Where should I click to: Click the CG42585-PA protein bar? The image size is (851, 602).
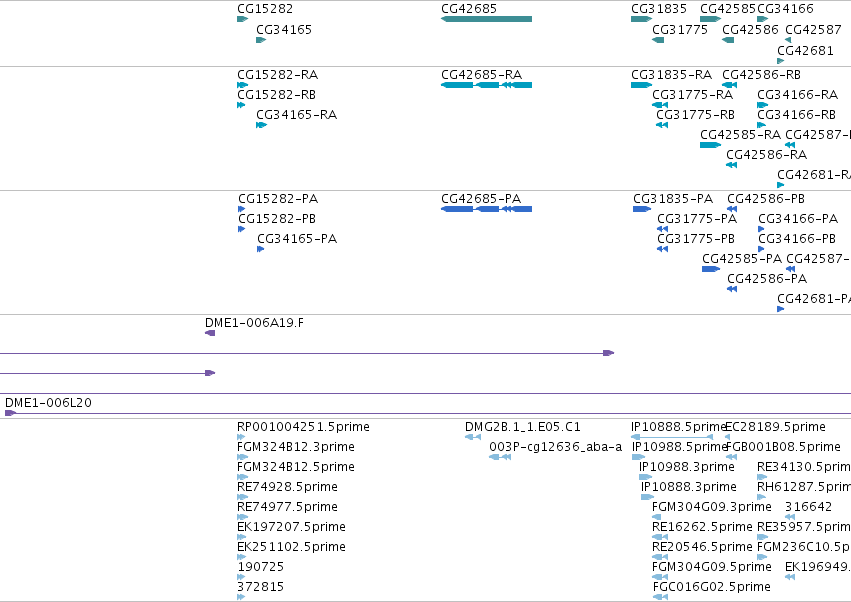coord(711,269)
